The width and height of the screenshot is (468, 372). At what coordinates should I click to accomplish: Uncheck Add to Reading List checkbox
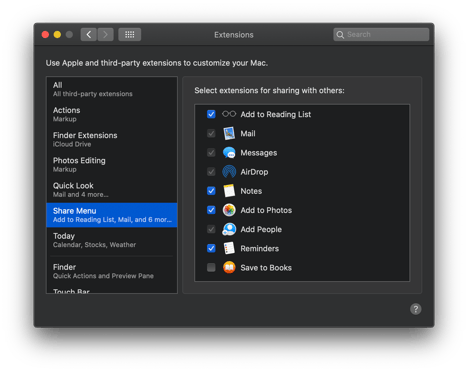pyautogui.click(x=211, y=114)
